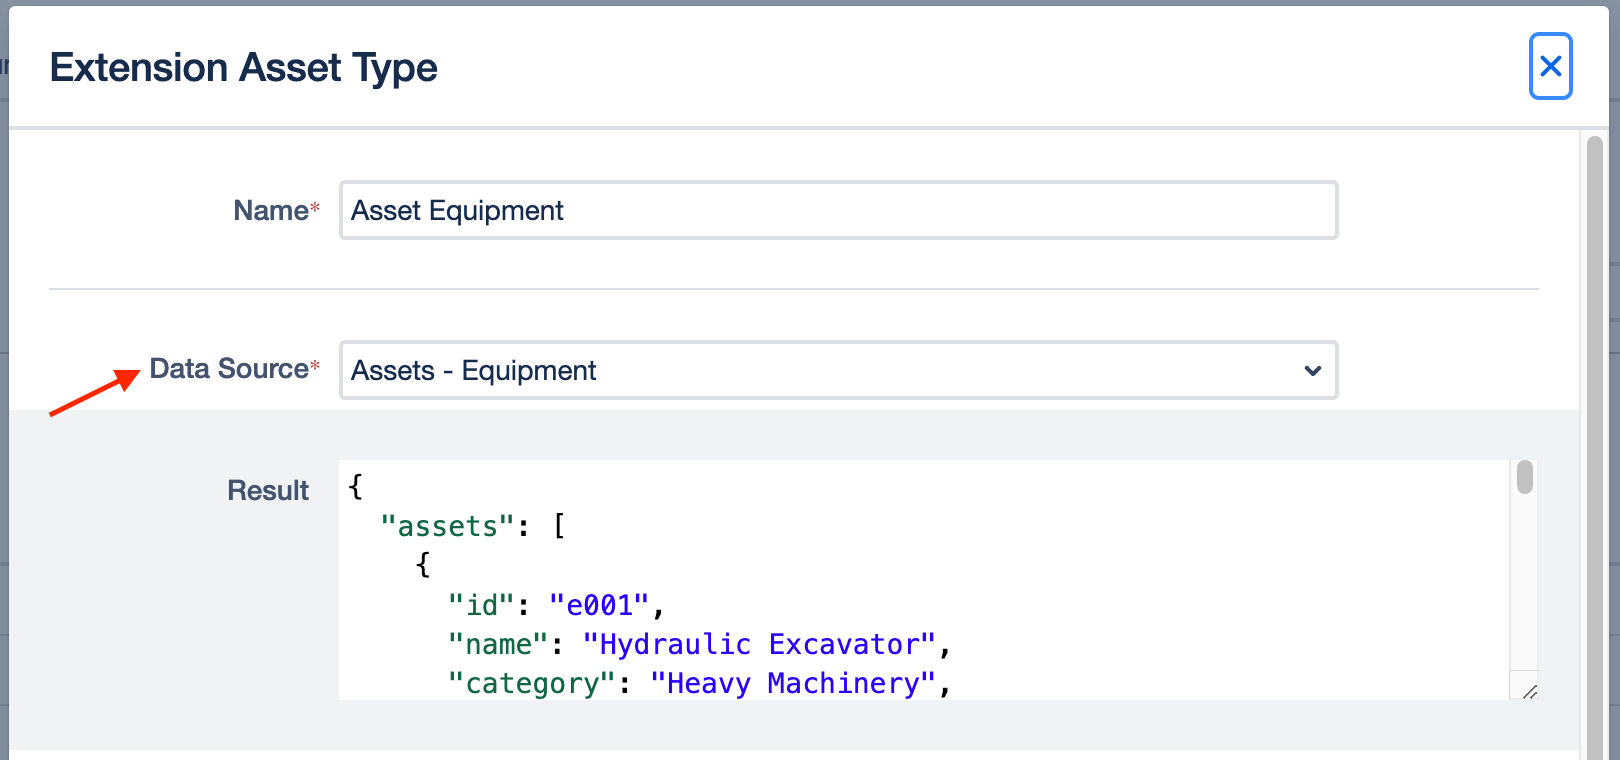Click the Extension Asset Type heading

coord(244,68)
